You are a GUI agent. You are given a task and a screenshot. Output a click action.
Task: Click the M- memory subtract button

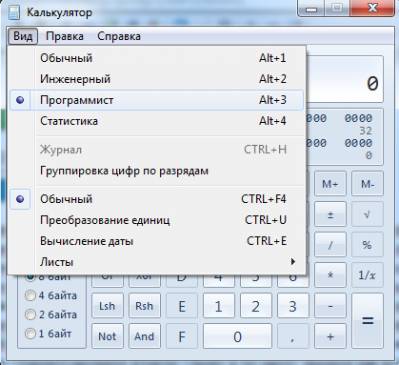(x=367, y=184)
